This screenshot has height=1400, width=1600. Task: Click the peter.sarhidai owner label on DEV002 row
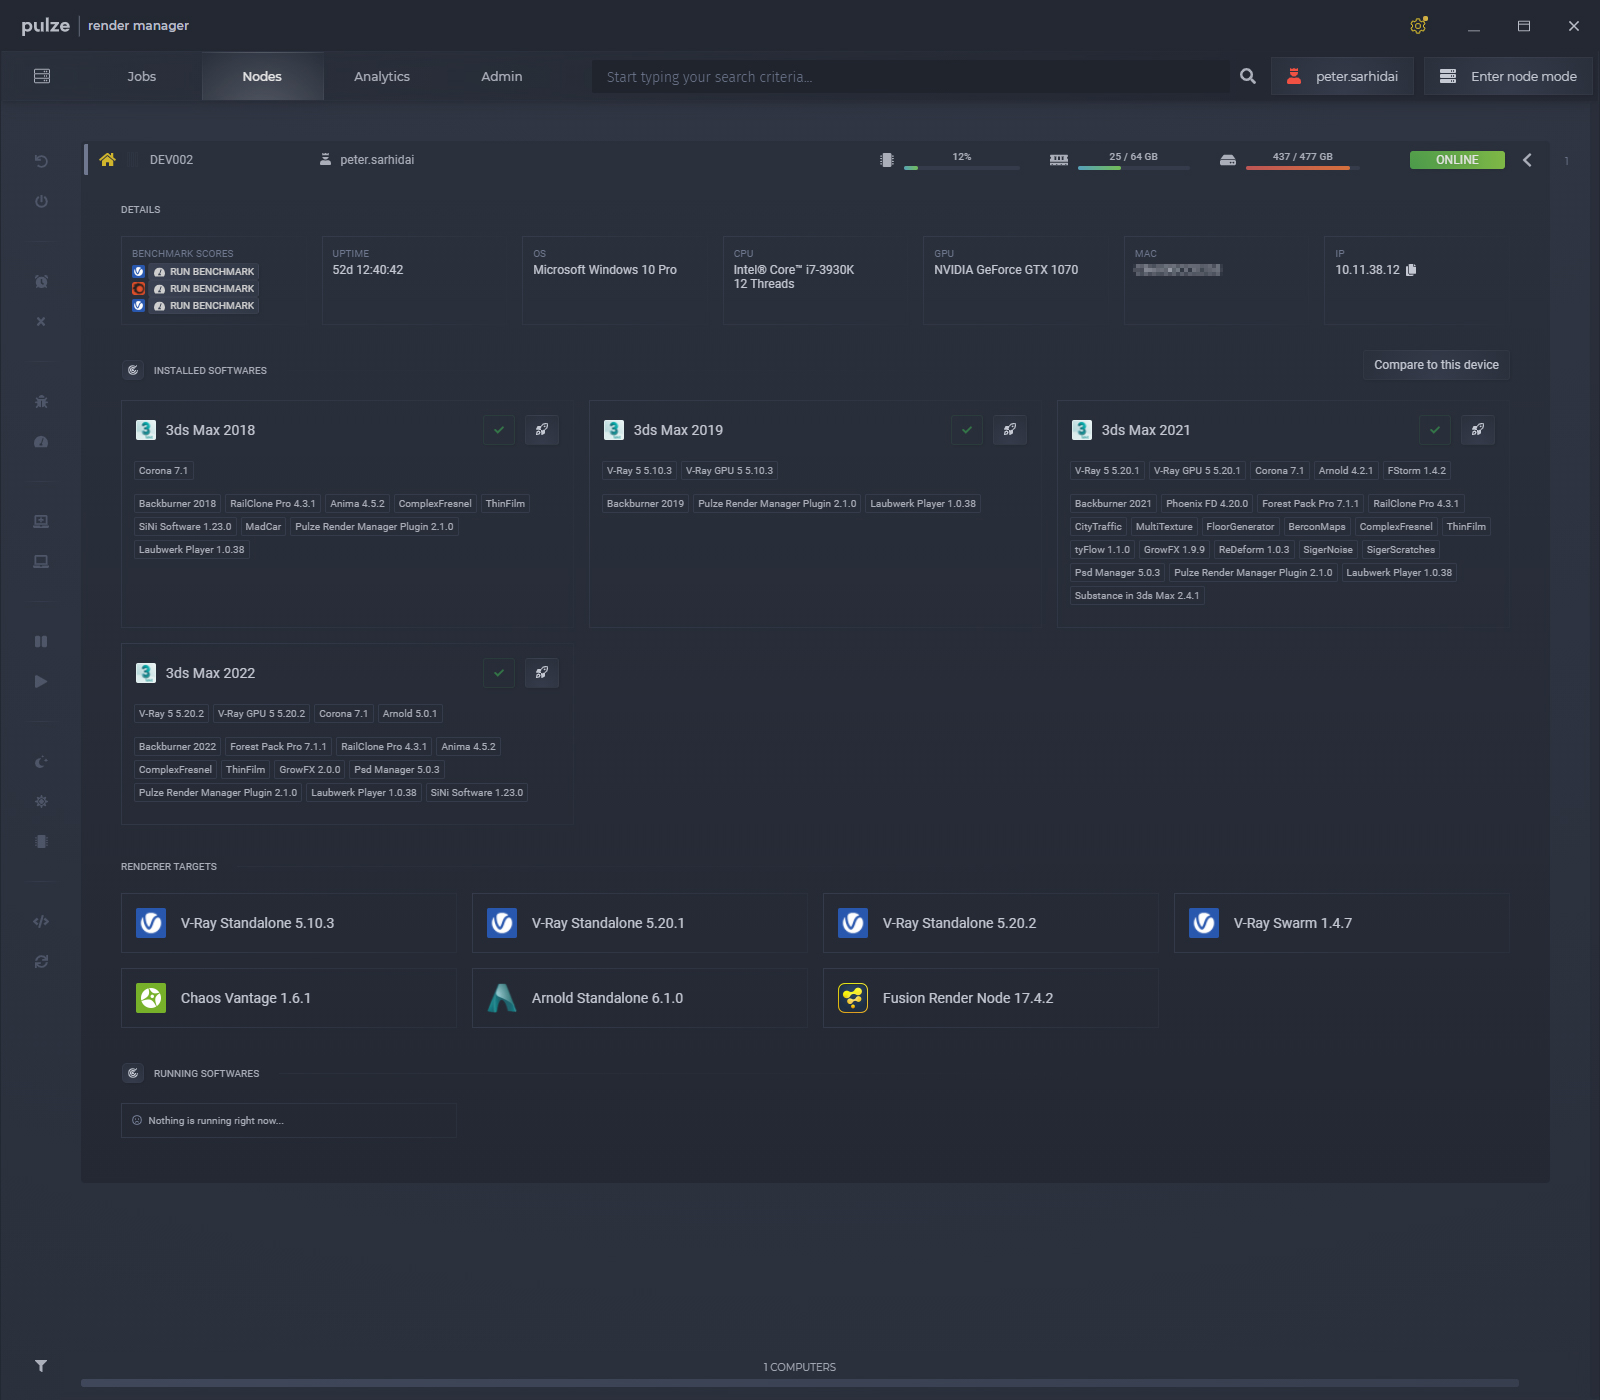point(377,160)
